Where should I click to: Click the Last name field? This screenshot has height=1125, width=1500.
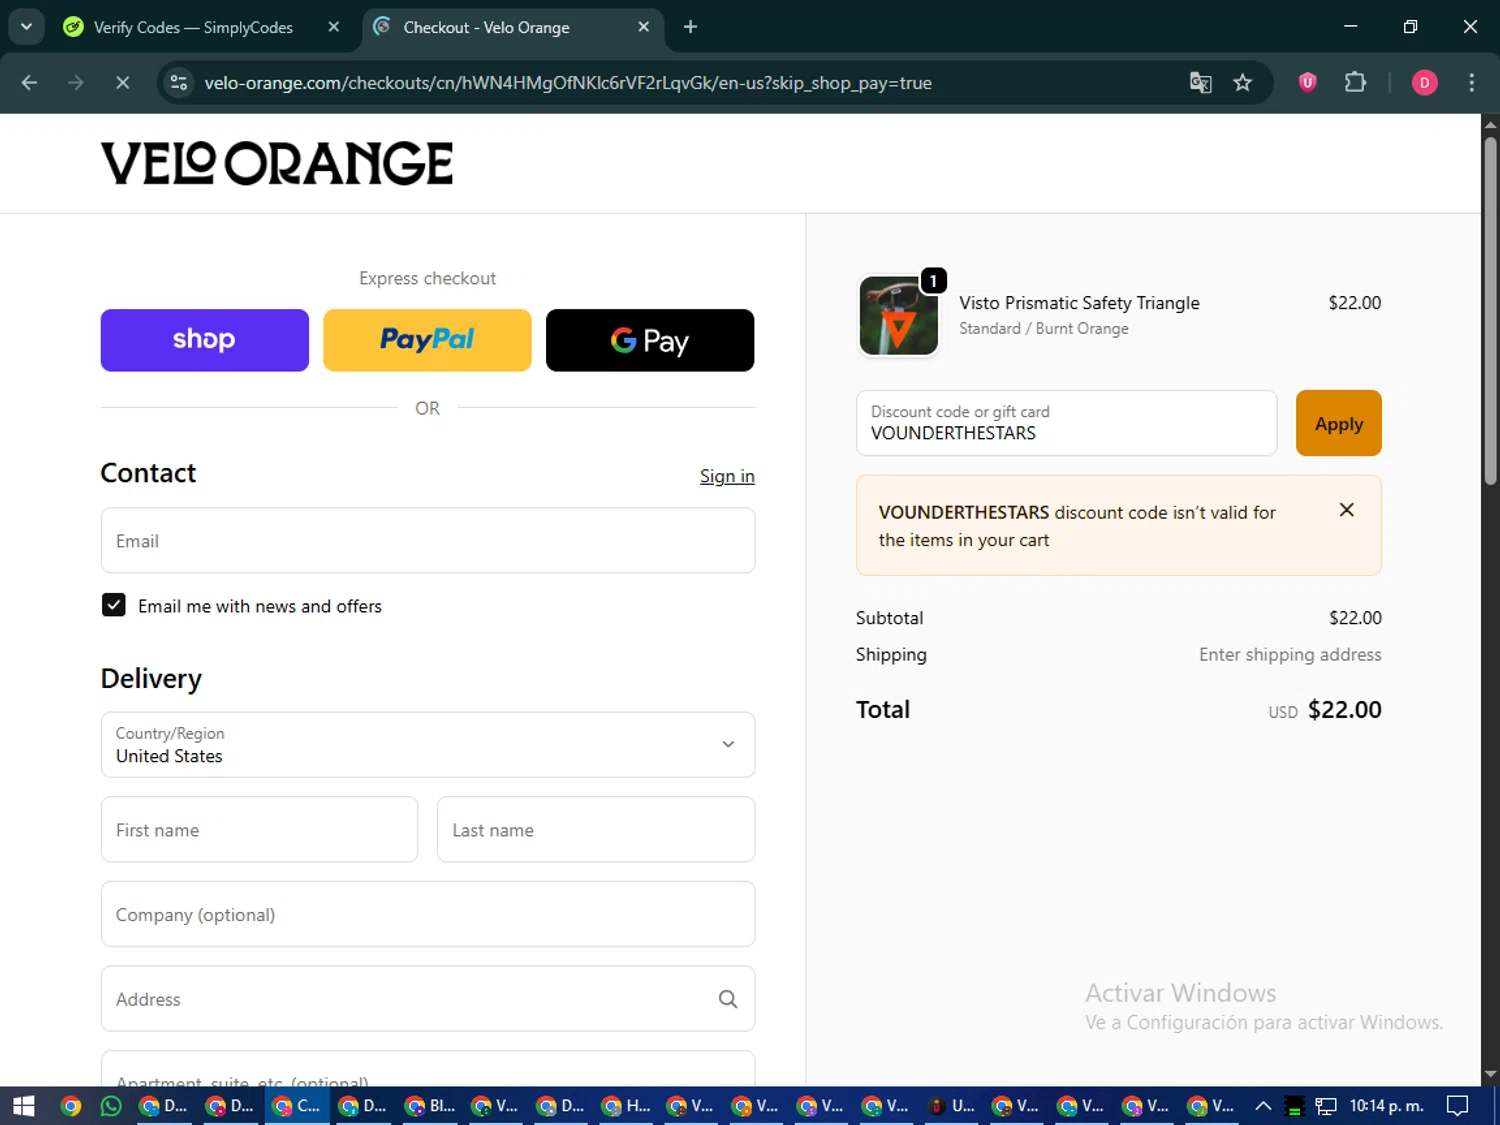click(x=596, y=829)
